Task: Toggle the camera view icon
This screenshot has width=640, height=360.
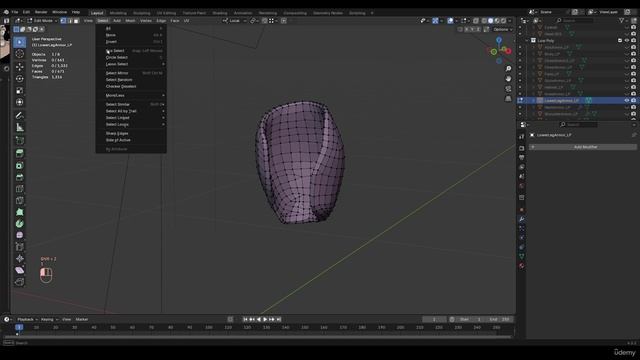Action: (508, 89)
